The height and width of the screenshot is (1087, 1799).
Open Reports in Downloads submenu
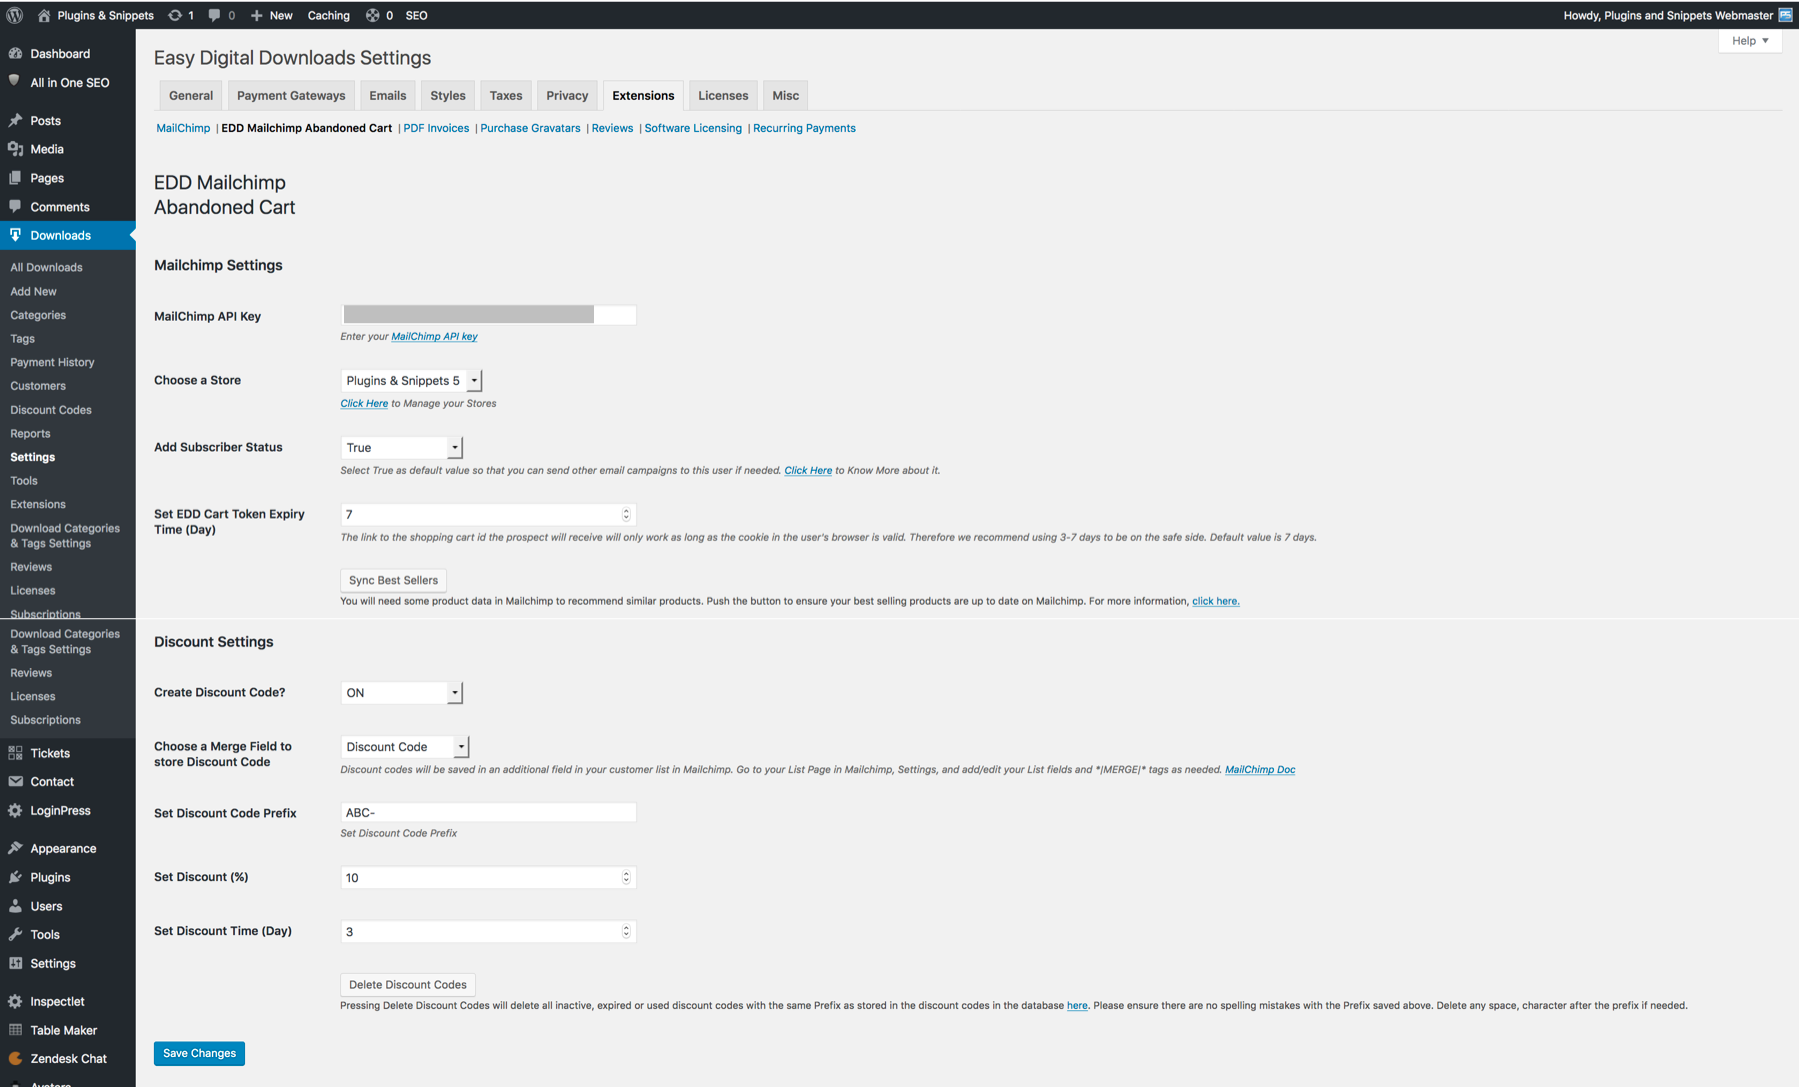(x=30, y=433)
